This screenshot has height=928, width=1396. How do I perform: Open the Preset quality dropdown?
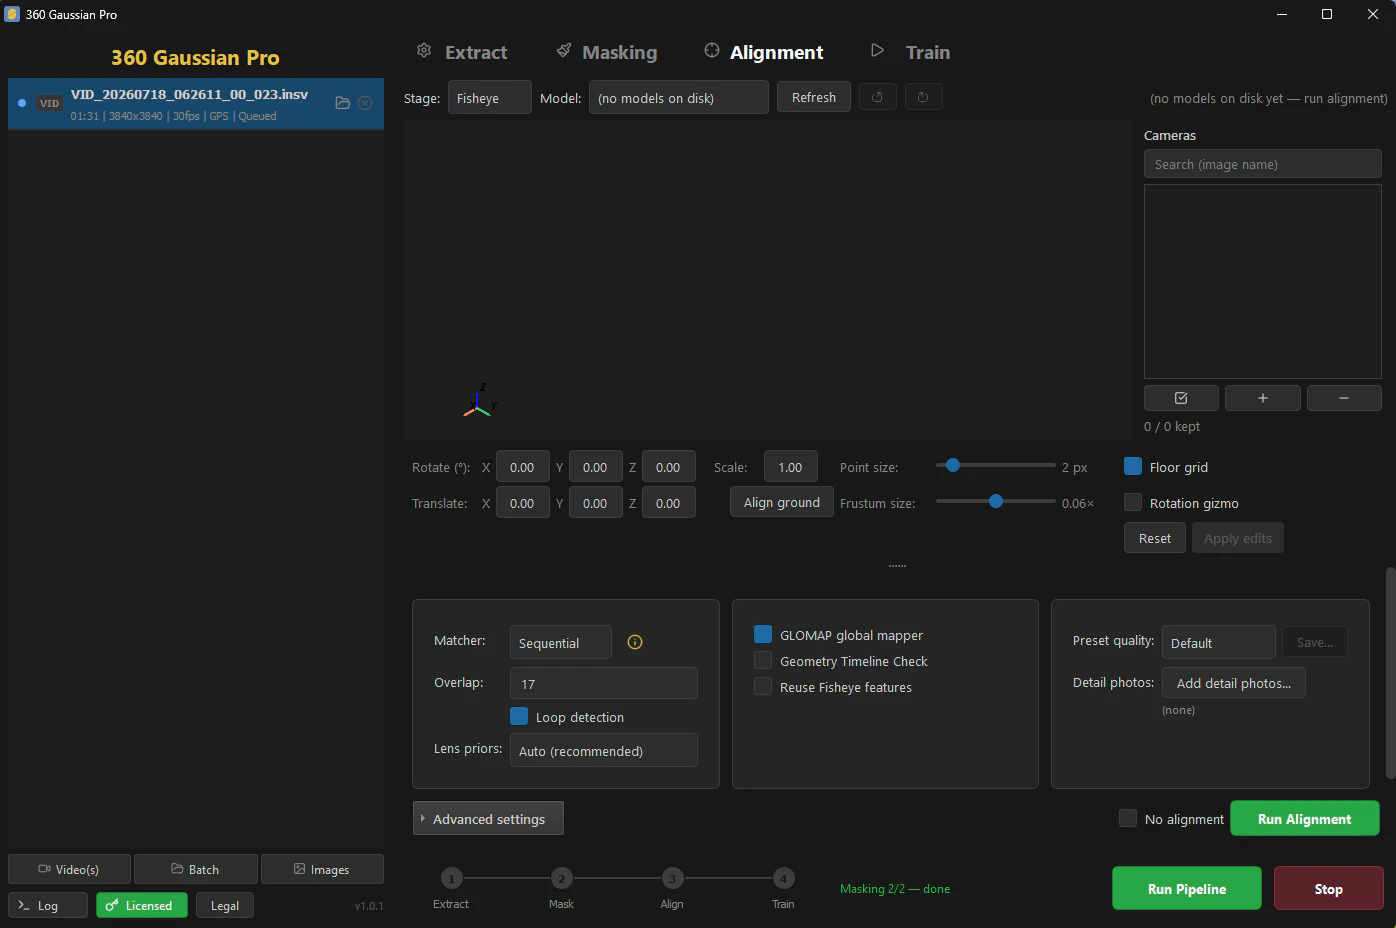click(x=1219, y=642)
